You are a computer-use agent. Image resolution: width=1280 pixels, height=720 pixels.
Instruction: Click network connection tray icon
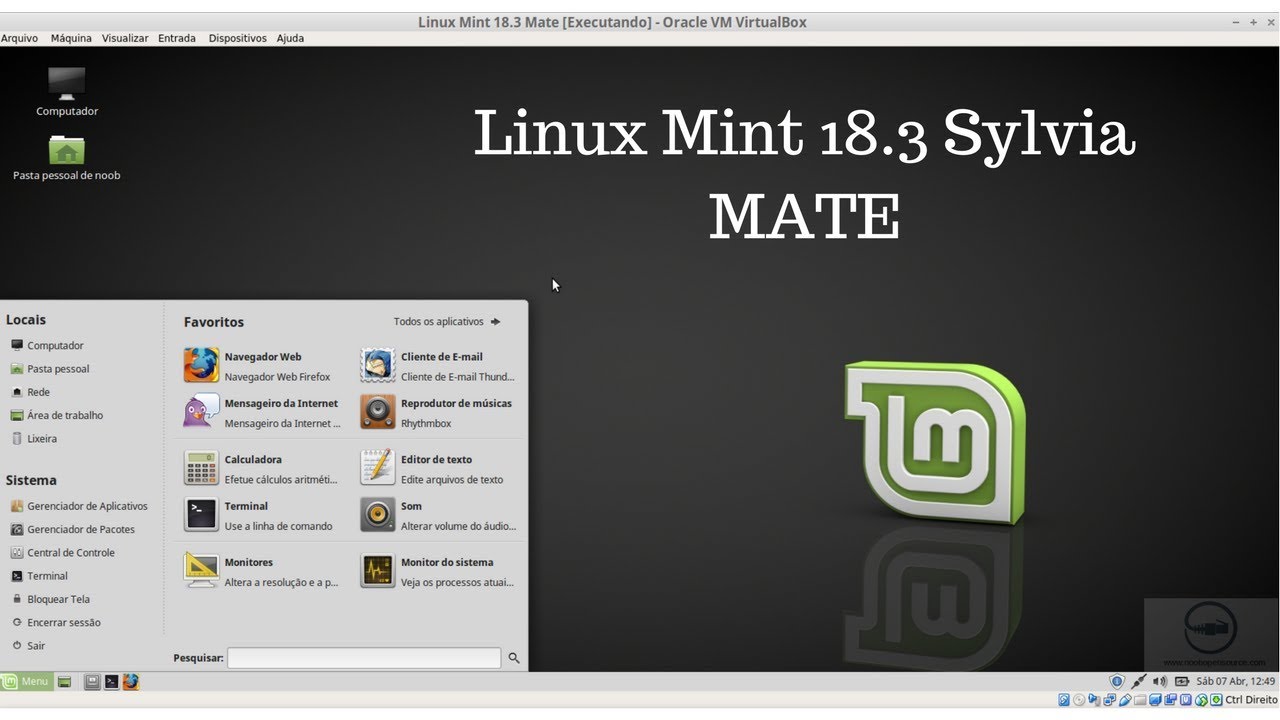1139,681
